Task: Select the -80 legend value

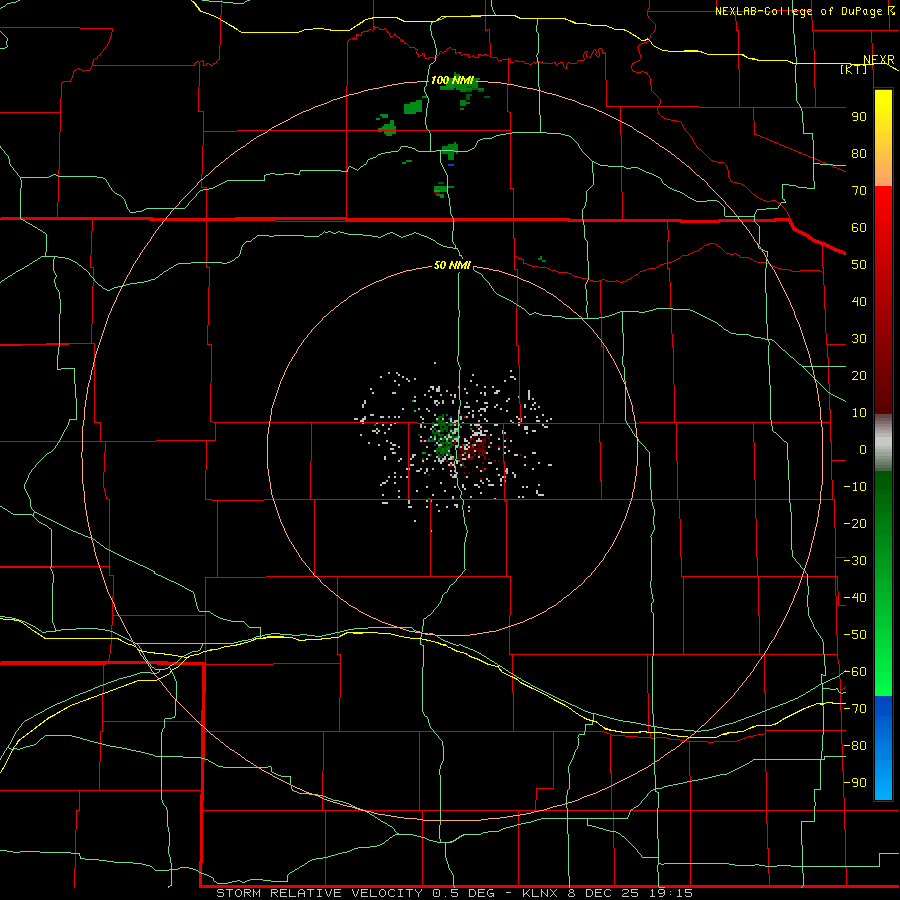Action: [855, 746]
